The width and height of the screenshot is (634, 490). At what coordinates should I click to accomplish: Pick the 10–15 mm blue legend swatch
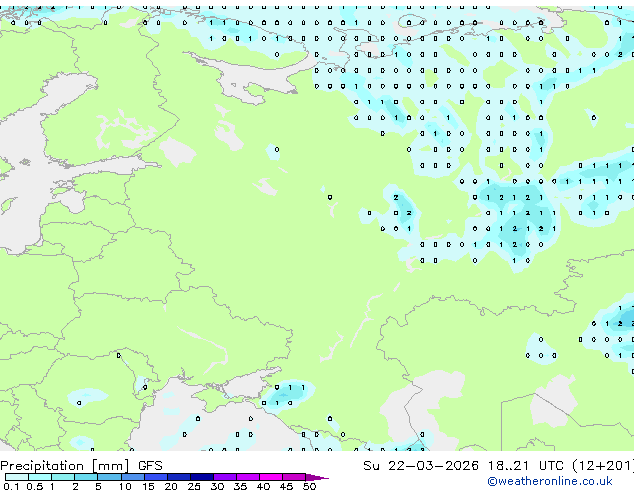coord(133,477)
